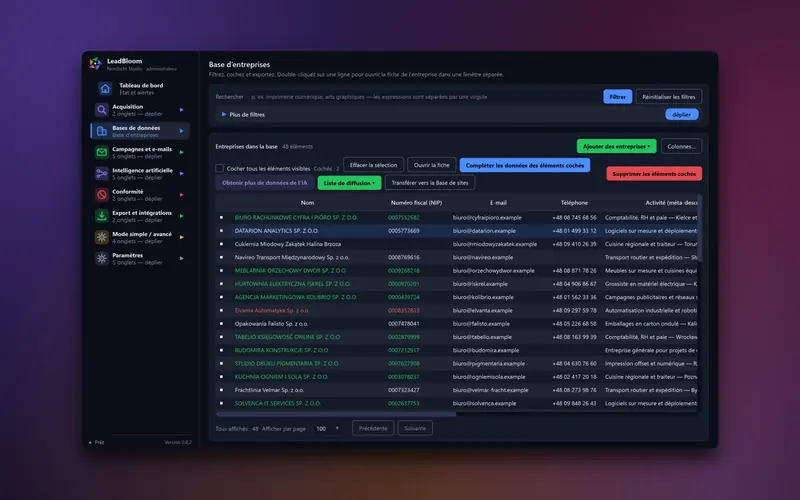Screen dimensions: 800x500
Task: Select the Mode simple / avancé icon
Action: point(102,237)
